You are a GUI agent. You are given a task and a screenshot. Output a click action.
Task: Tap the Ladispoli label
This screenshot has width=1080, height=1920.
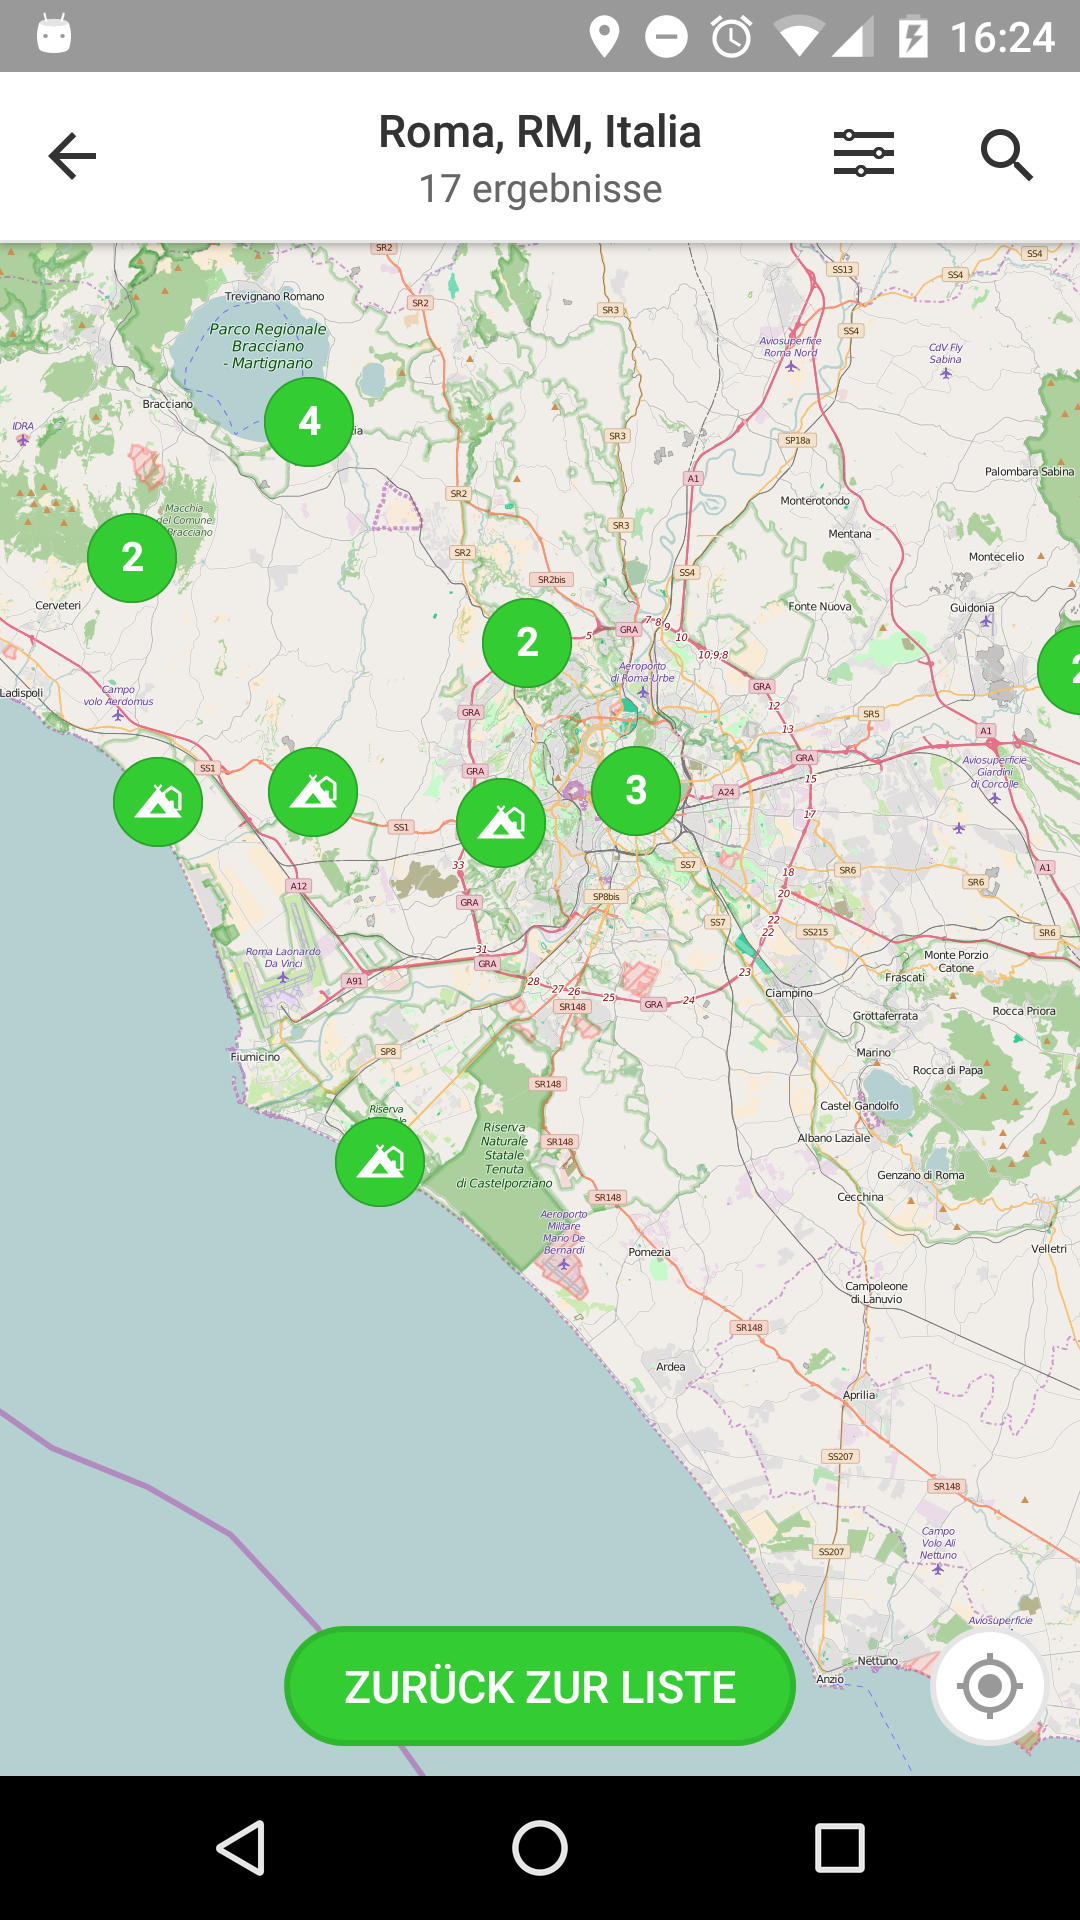(x=22, y=693)
